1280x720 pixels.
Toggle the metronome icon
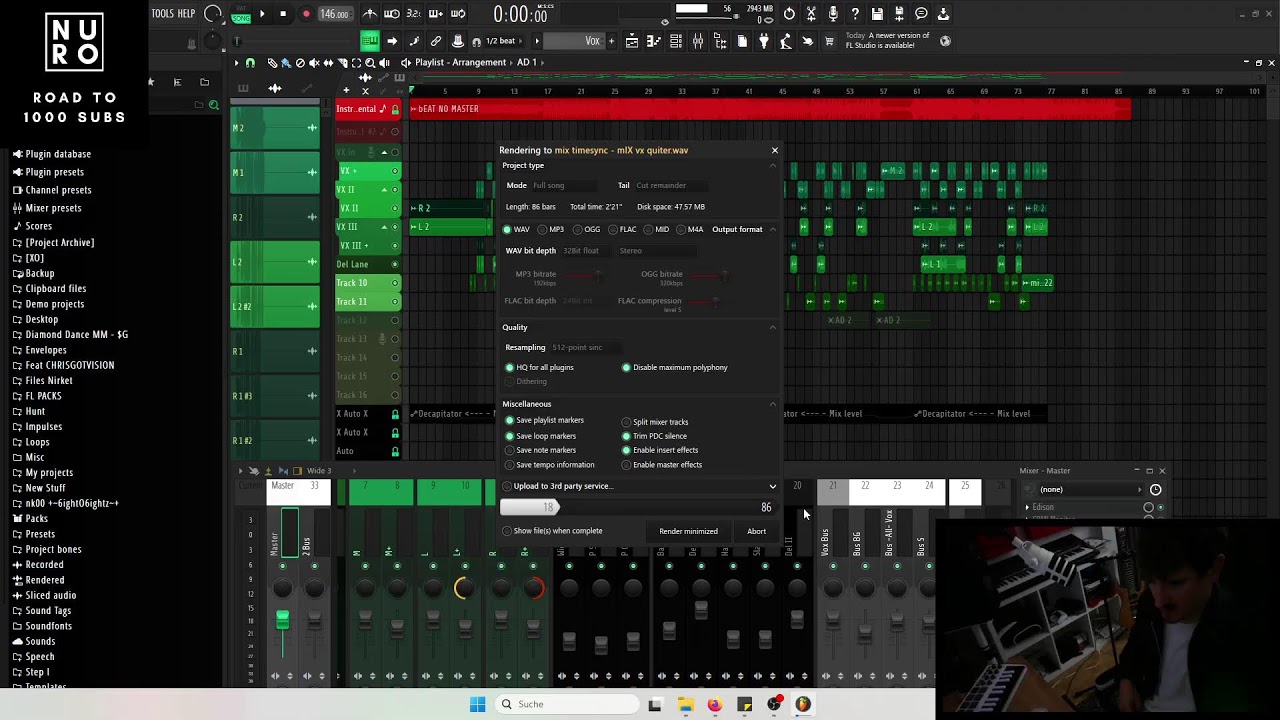(369, 14)
